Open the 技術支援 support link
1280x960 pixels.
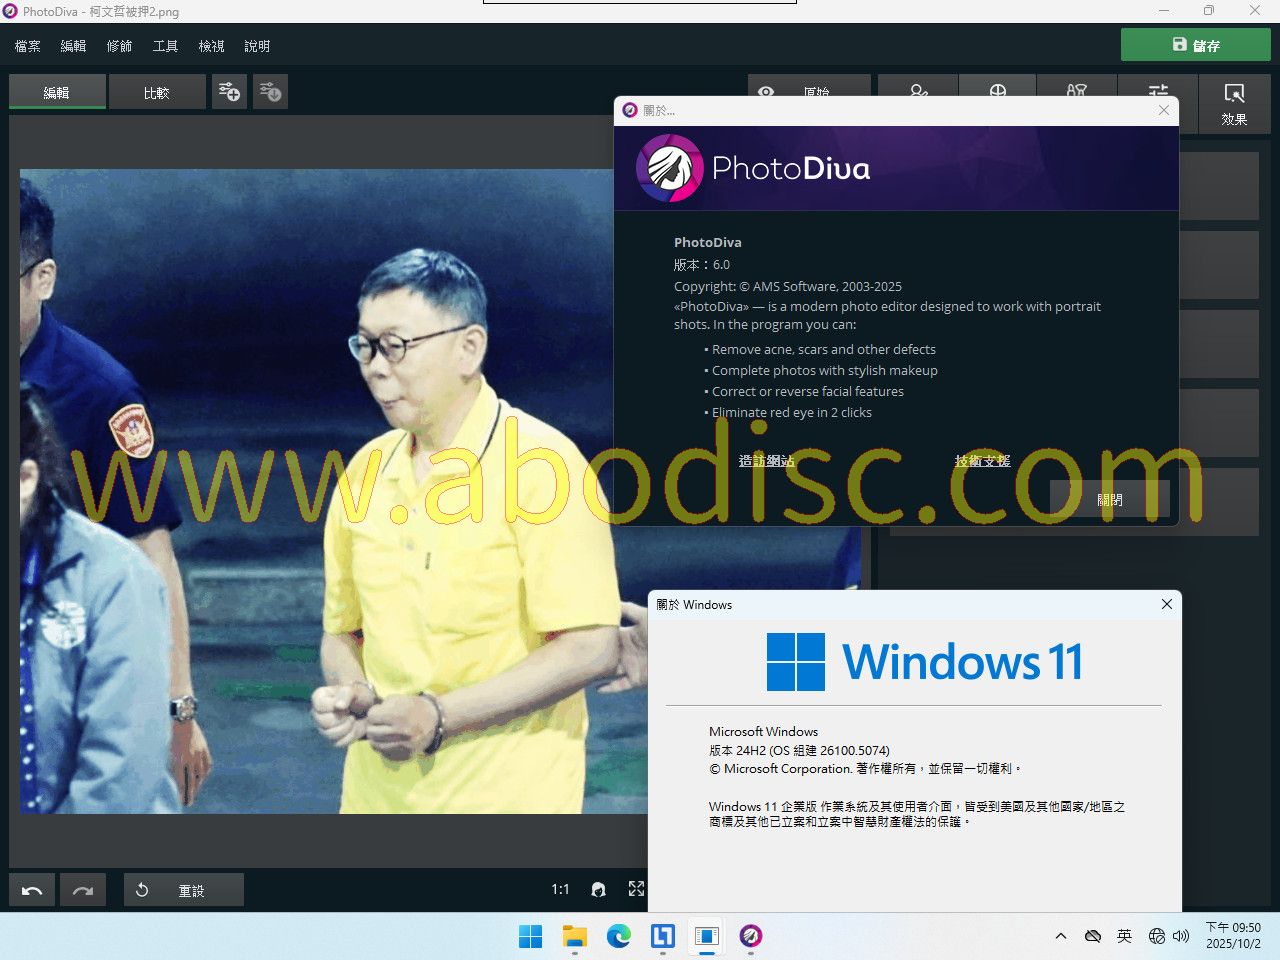[982, 461]
